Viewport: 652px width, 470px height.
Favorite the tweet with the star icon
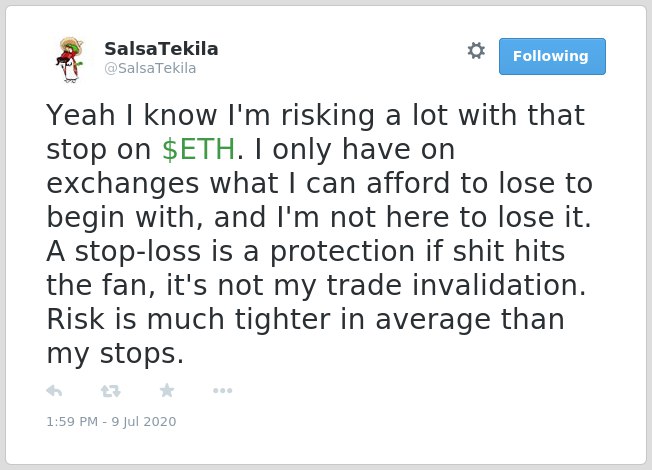click(167, 390)
